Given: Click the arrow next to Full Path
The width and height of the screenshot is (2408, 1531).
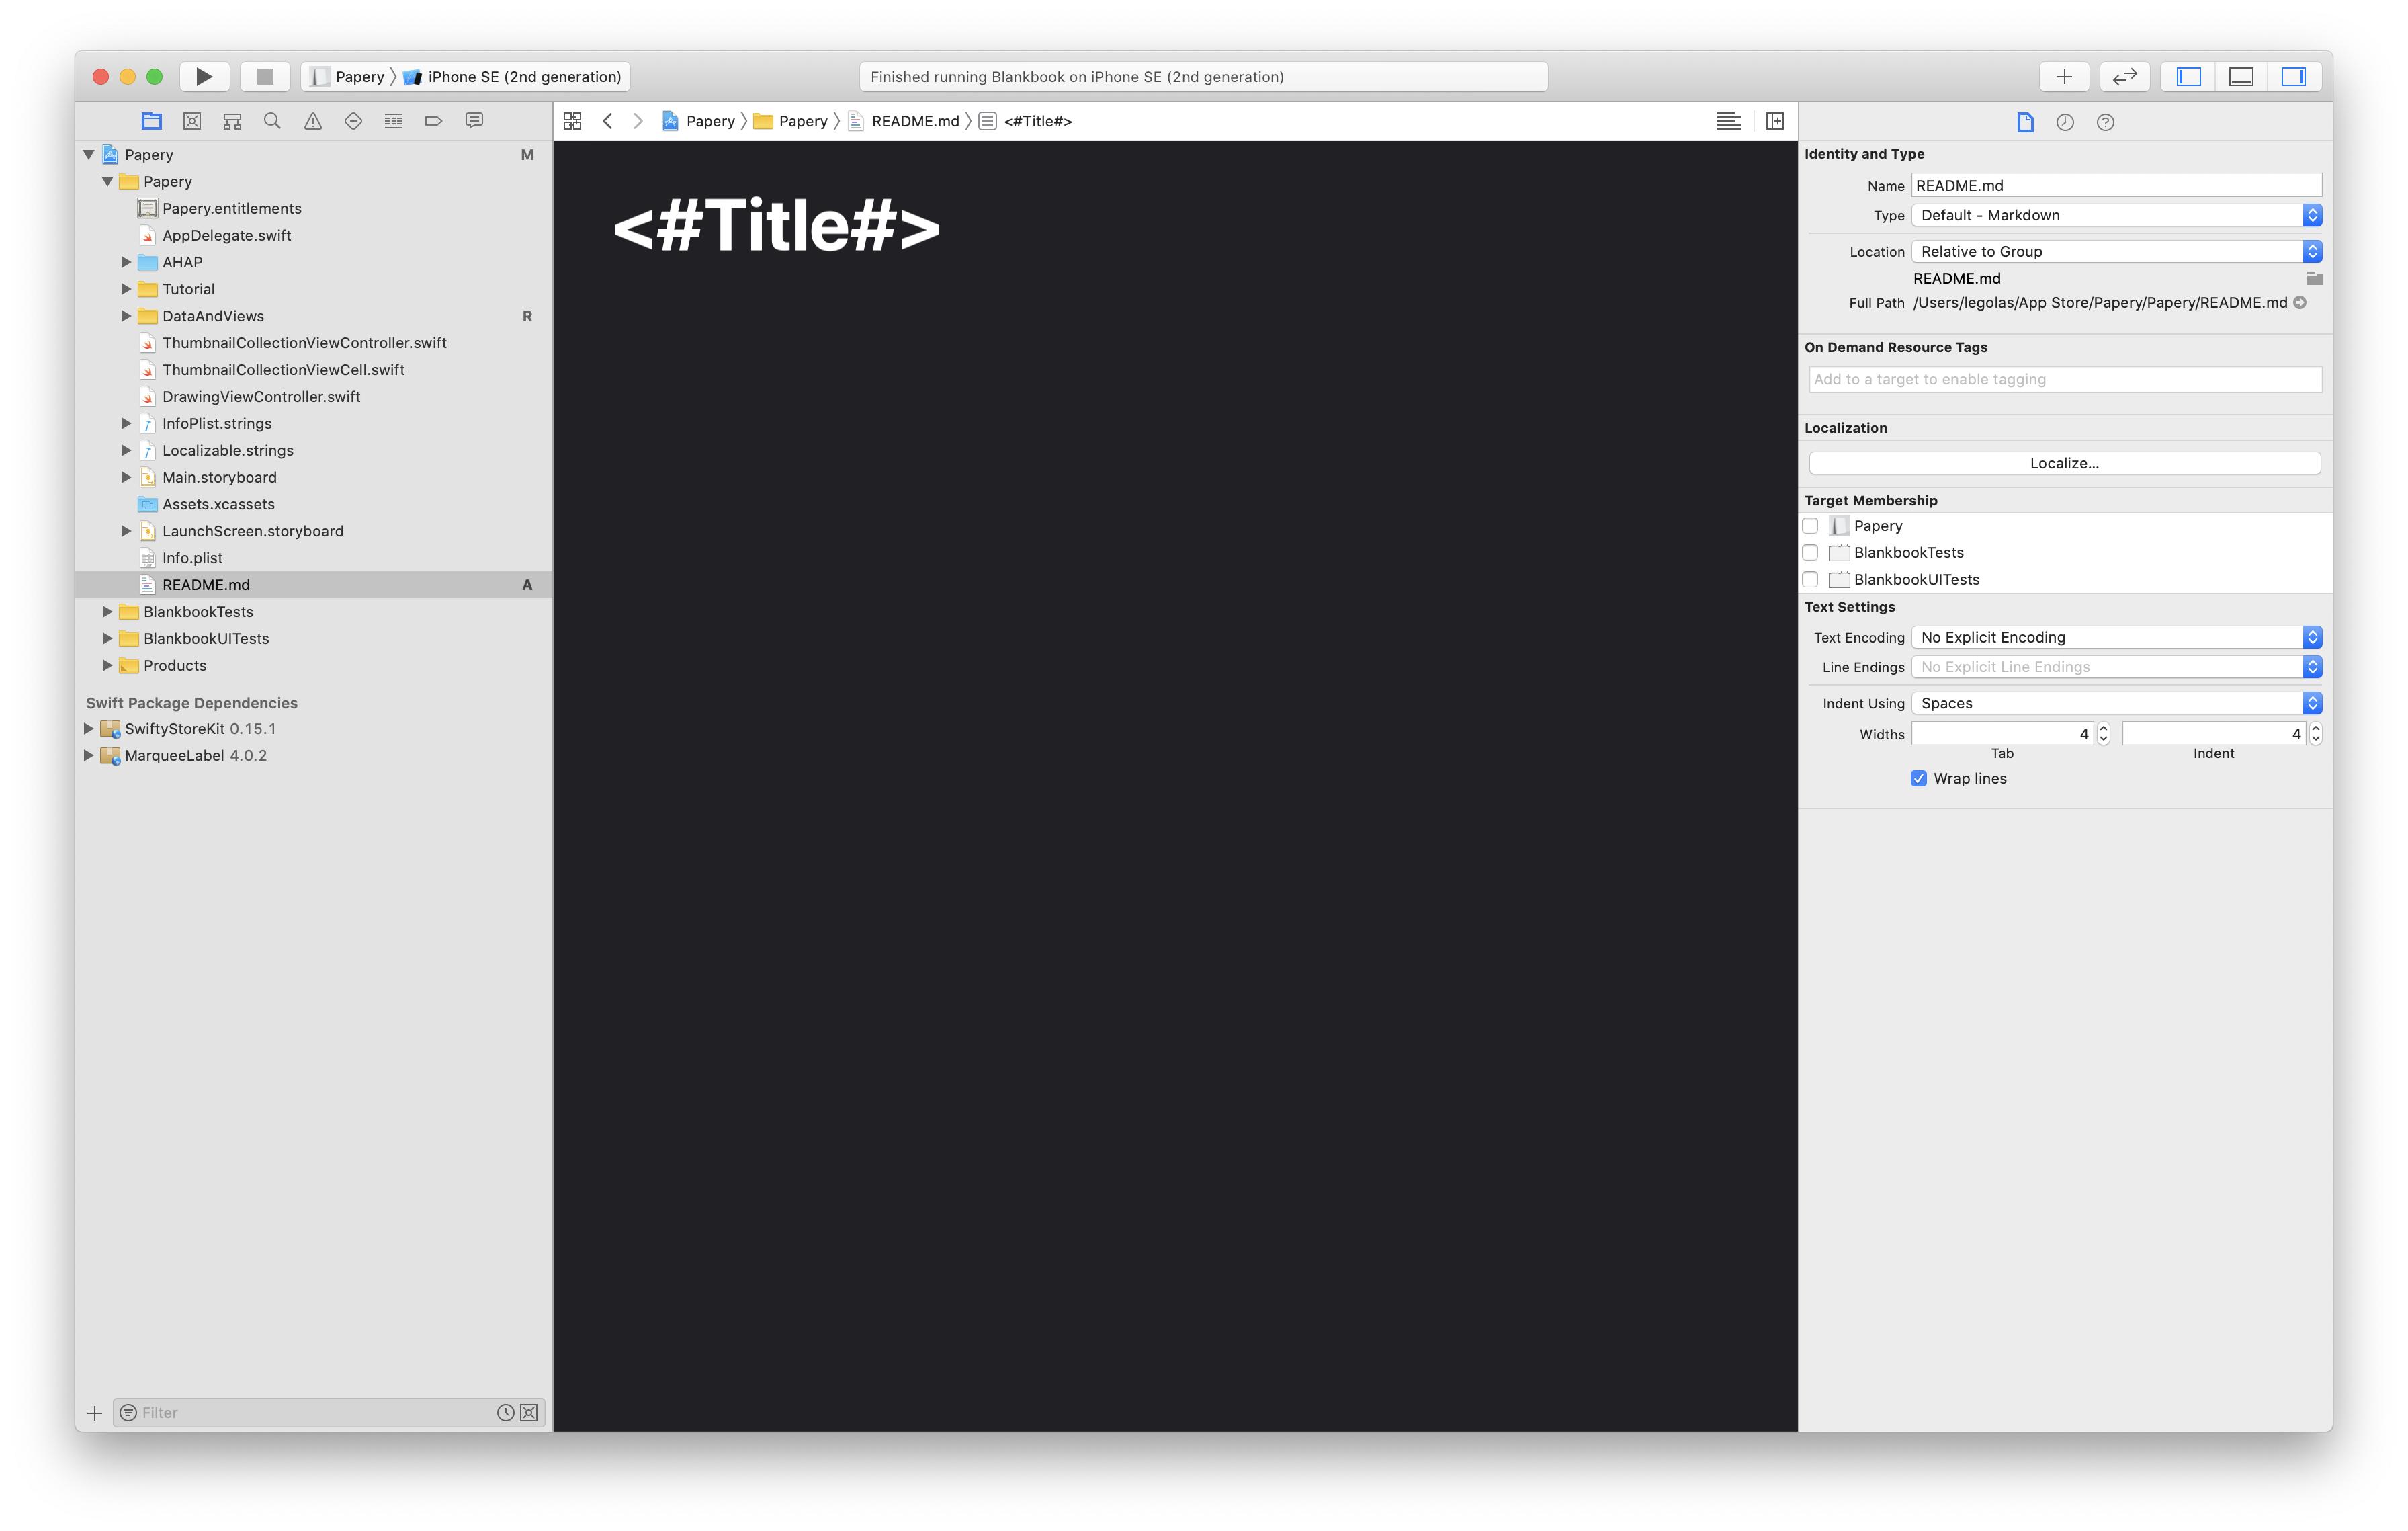Looking at the screenshot, I should coord(2300,302).
